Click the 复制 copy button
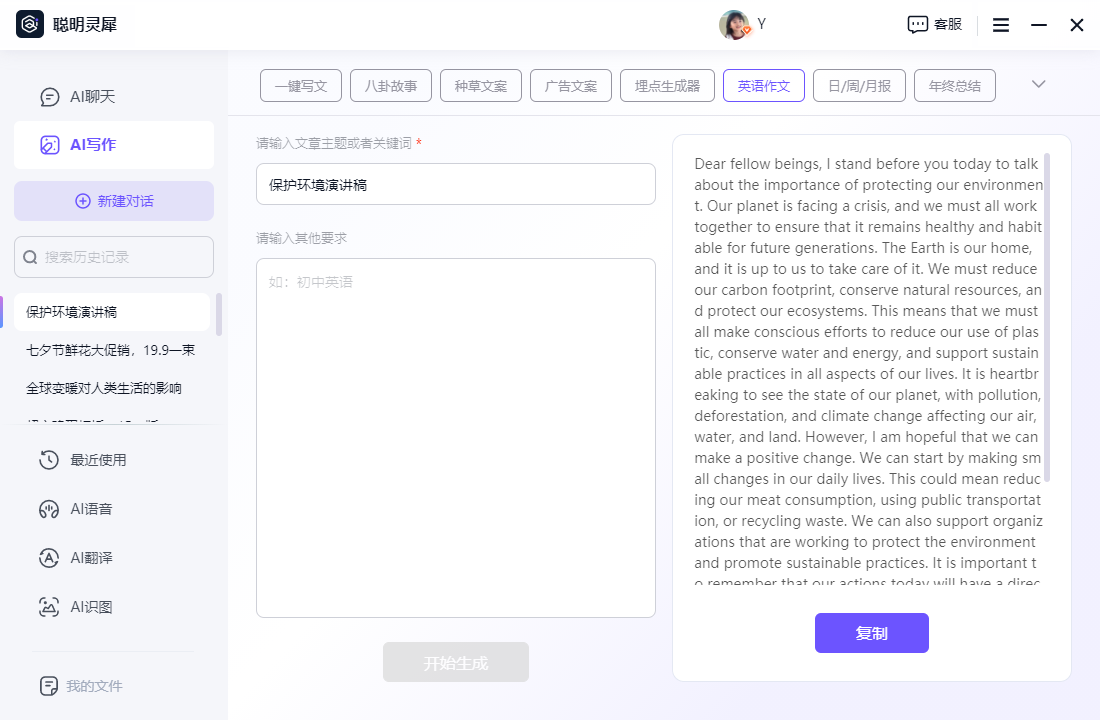 tap(872, 633)
